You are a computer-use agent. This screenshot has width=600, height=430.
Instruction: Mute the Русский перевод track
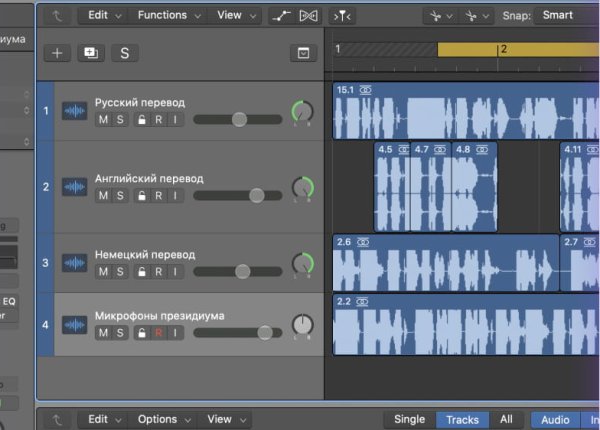(x=103, y=120)
